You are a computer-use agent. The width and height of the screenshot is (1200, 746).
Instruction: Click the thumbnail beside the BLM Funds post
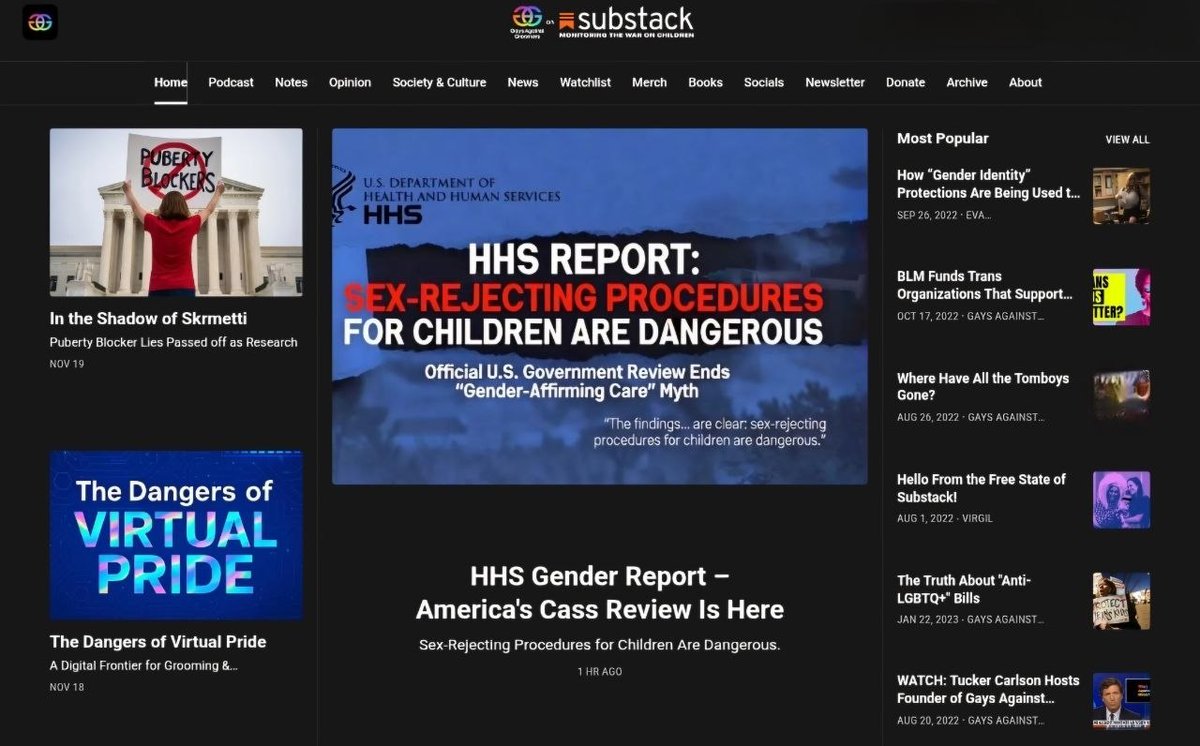pyautogui.click(x=1121, y=296)
